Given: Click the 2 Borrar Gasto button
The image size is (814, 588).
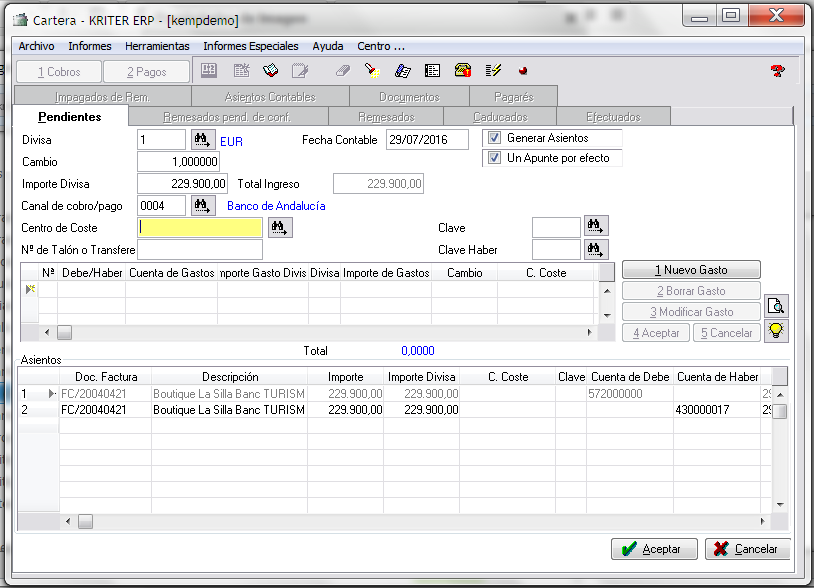Looking at the screenshot, I should [691, 291].
